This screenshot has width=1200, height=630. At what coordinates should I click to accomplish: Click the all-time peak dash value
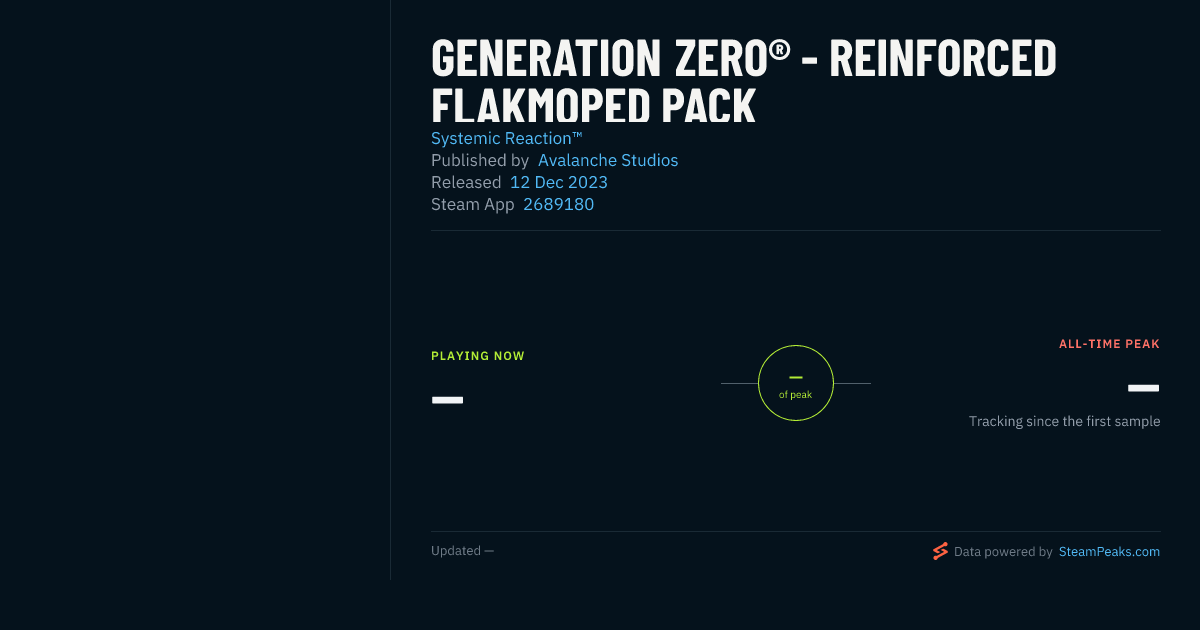(1144, 388)
